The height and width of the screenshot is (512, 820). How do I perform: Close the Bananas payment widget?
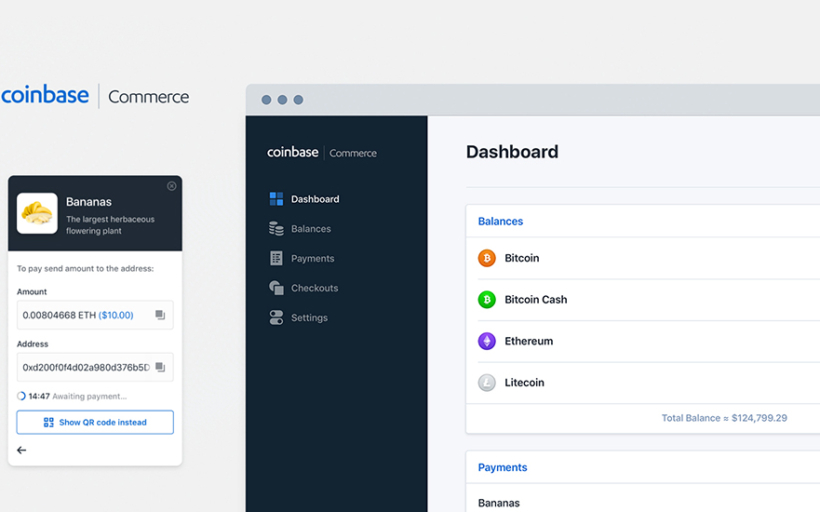click(x=171, y=186)
